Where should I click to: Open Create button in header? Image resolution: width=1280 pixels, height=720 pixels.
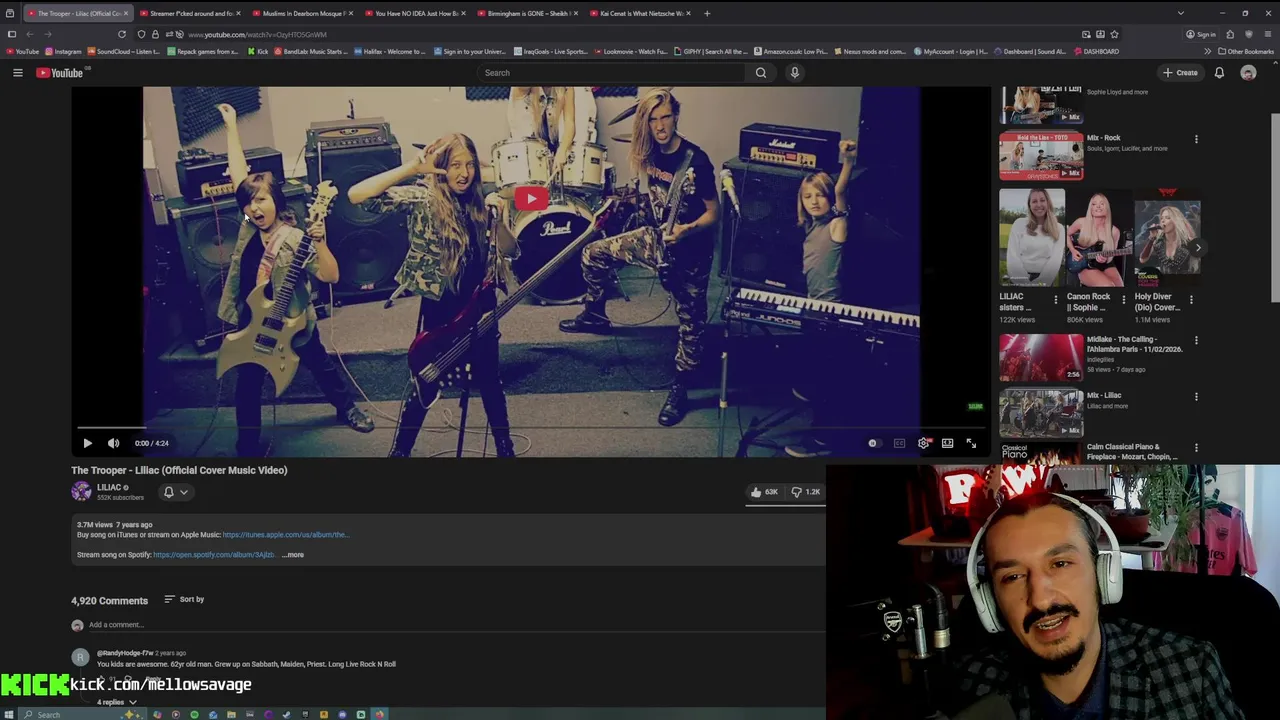(1181, 72)
